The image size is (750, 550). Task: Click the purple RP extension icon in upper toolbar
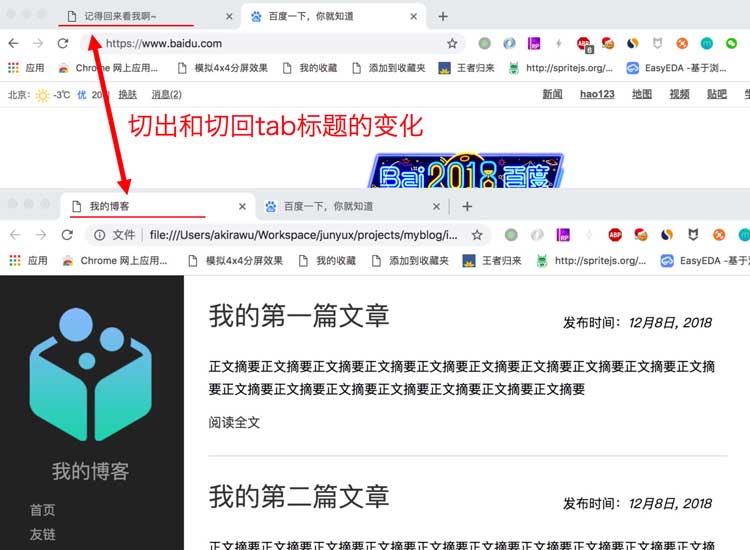[534, 44]
